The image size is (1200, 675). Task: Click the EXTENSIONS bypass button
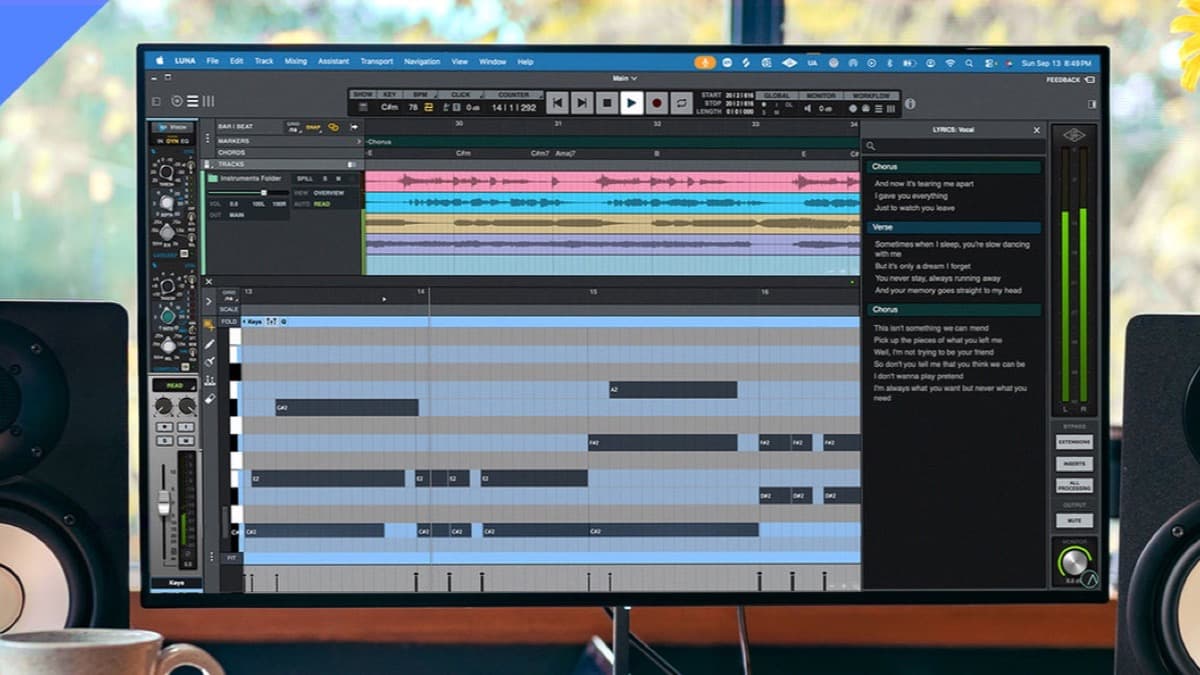click(1074, 441)
